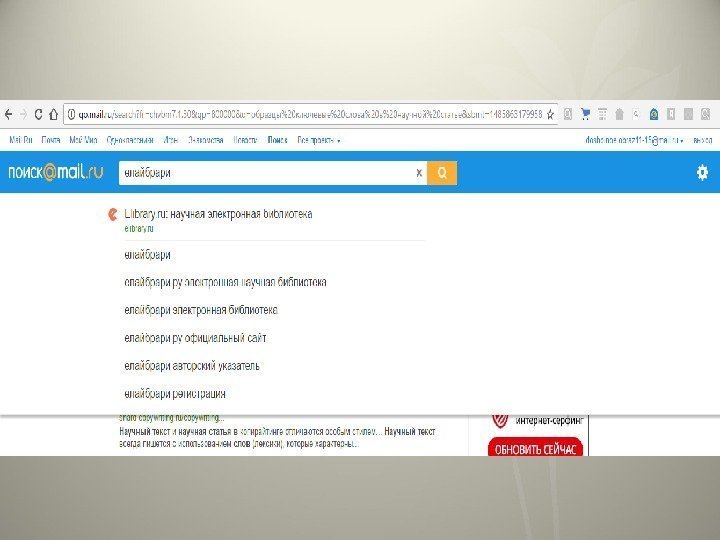Go back with the browser back arrow
The image size is (720, 540).
[8, 114]
